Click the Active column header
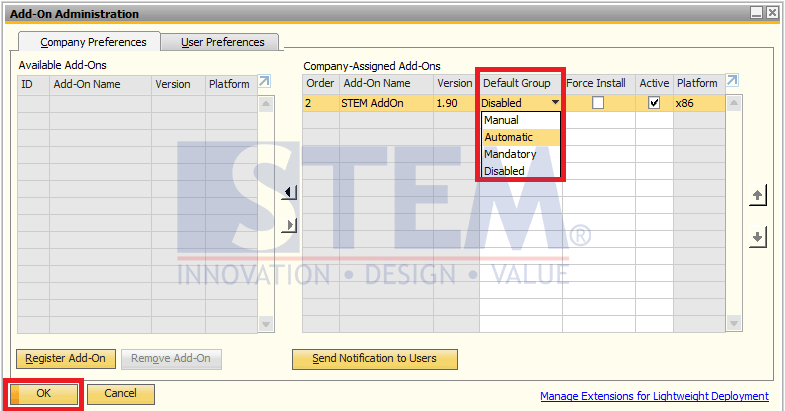The width and height of the screenshot is (785, 411). 654,83
